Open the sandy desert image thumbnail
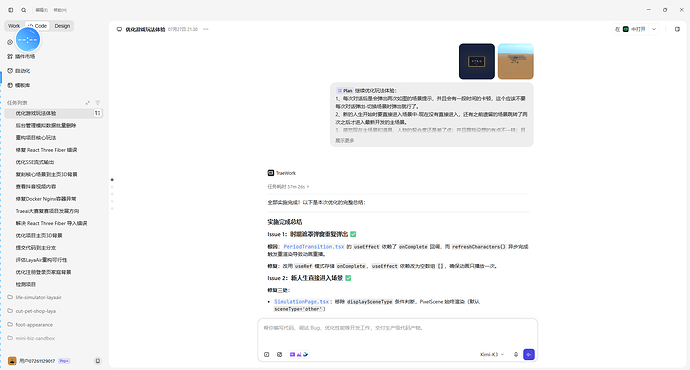 [516, 62]
